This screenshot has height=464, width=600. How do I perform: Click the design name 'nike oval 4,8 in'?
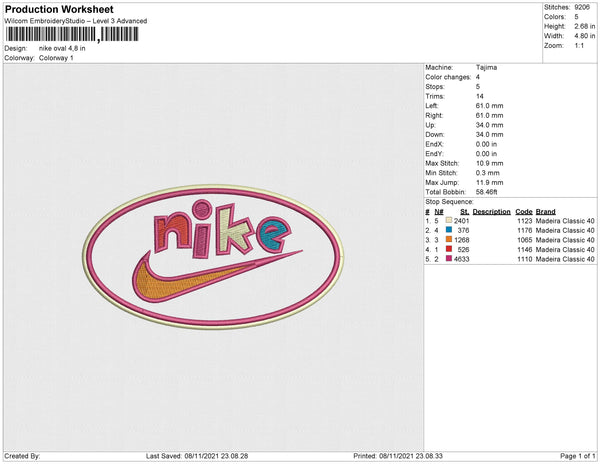click(x=62, y=49)
